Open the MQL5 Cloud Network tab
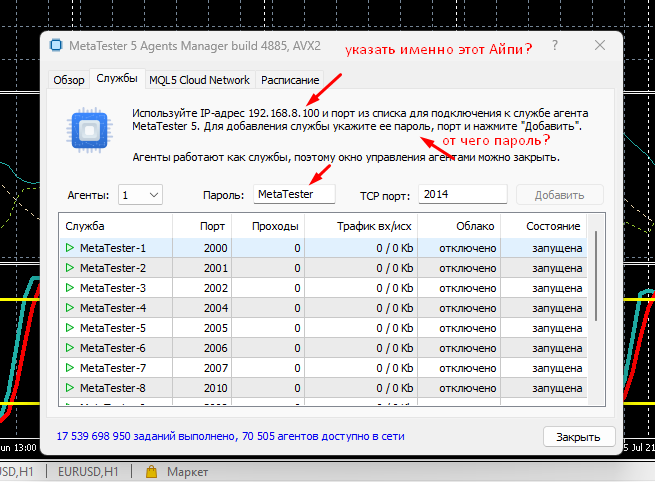Viewport: 655px width, 482px height. click(x=199, y=80)
